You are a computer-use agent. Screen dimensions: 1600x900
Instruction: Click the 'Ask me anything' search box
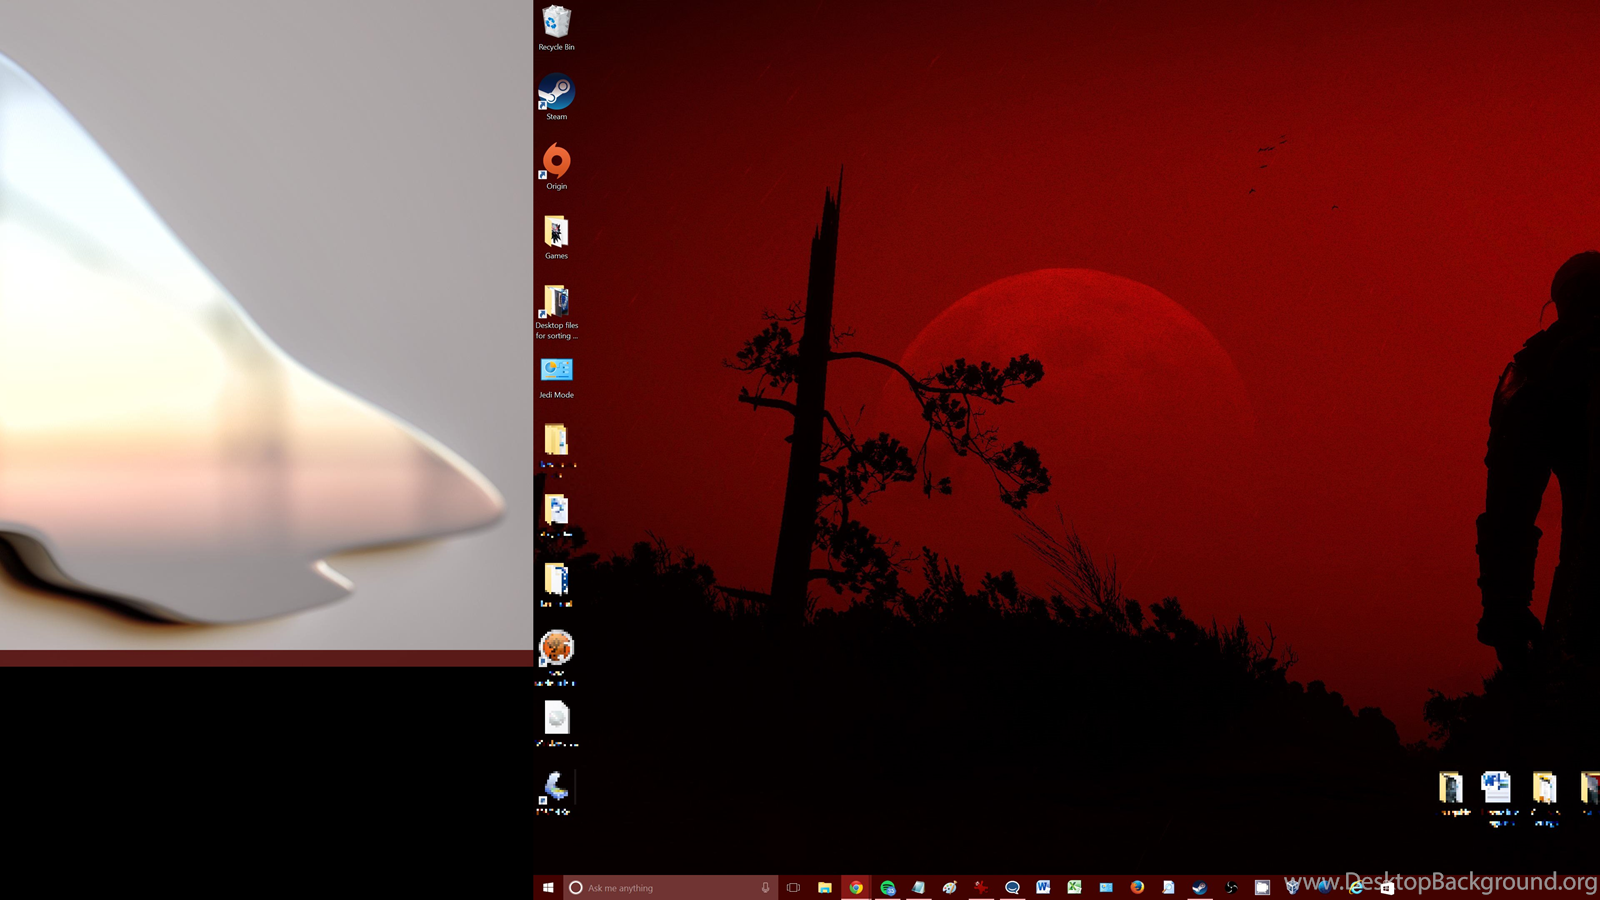click(x=665, y=887)
